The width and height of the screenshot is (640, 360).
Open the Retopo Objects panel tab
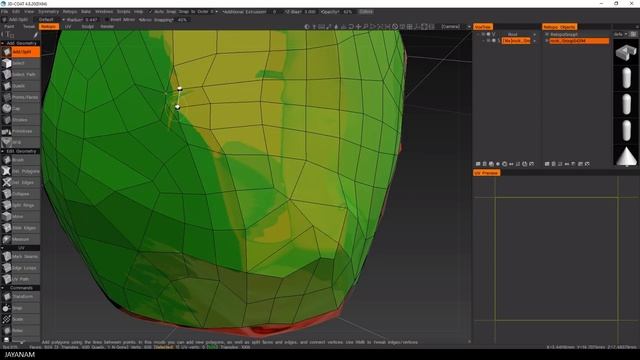559,27
